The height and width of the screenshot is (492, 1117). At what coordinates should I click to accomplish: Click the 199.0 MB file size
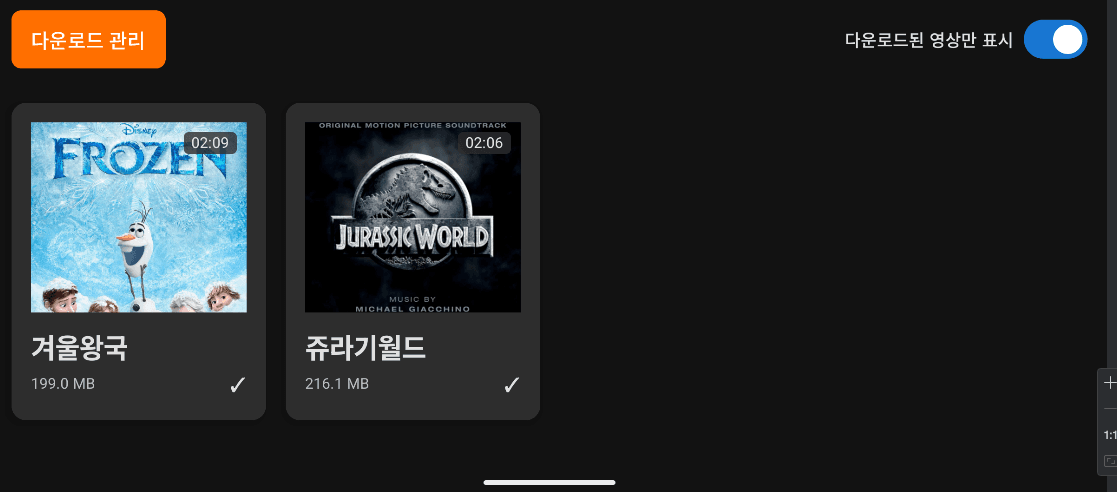tap(63, 384)
